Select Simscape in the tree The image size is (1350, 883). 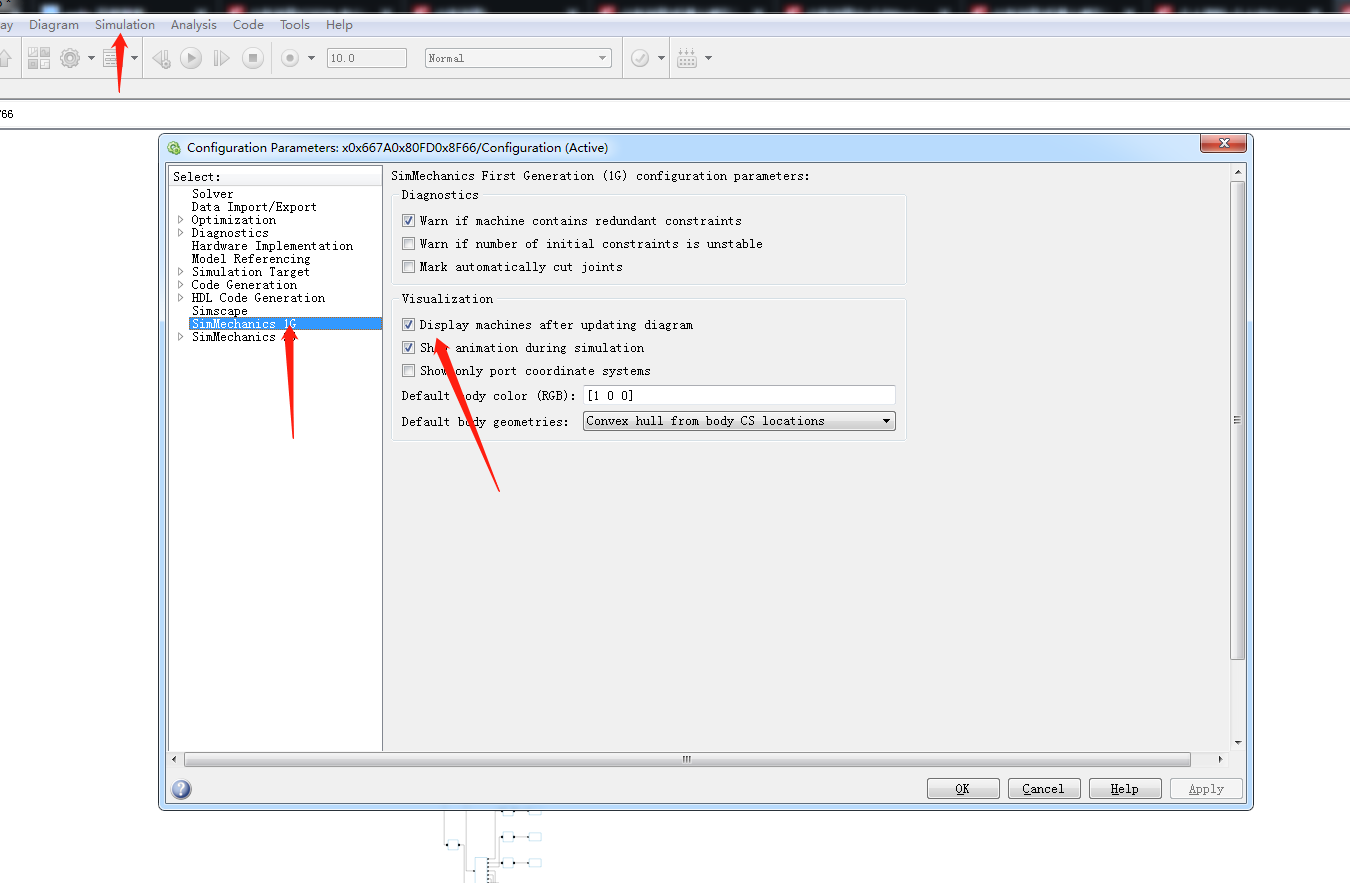click(x=219, y=311)
